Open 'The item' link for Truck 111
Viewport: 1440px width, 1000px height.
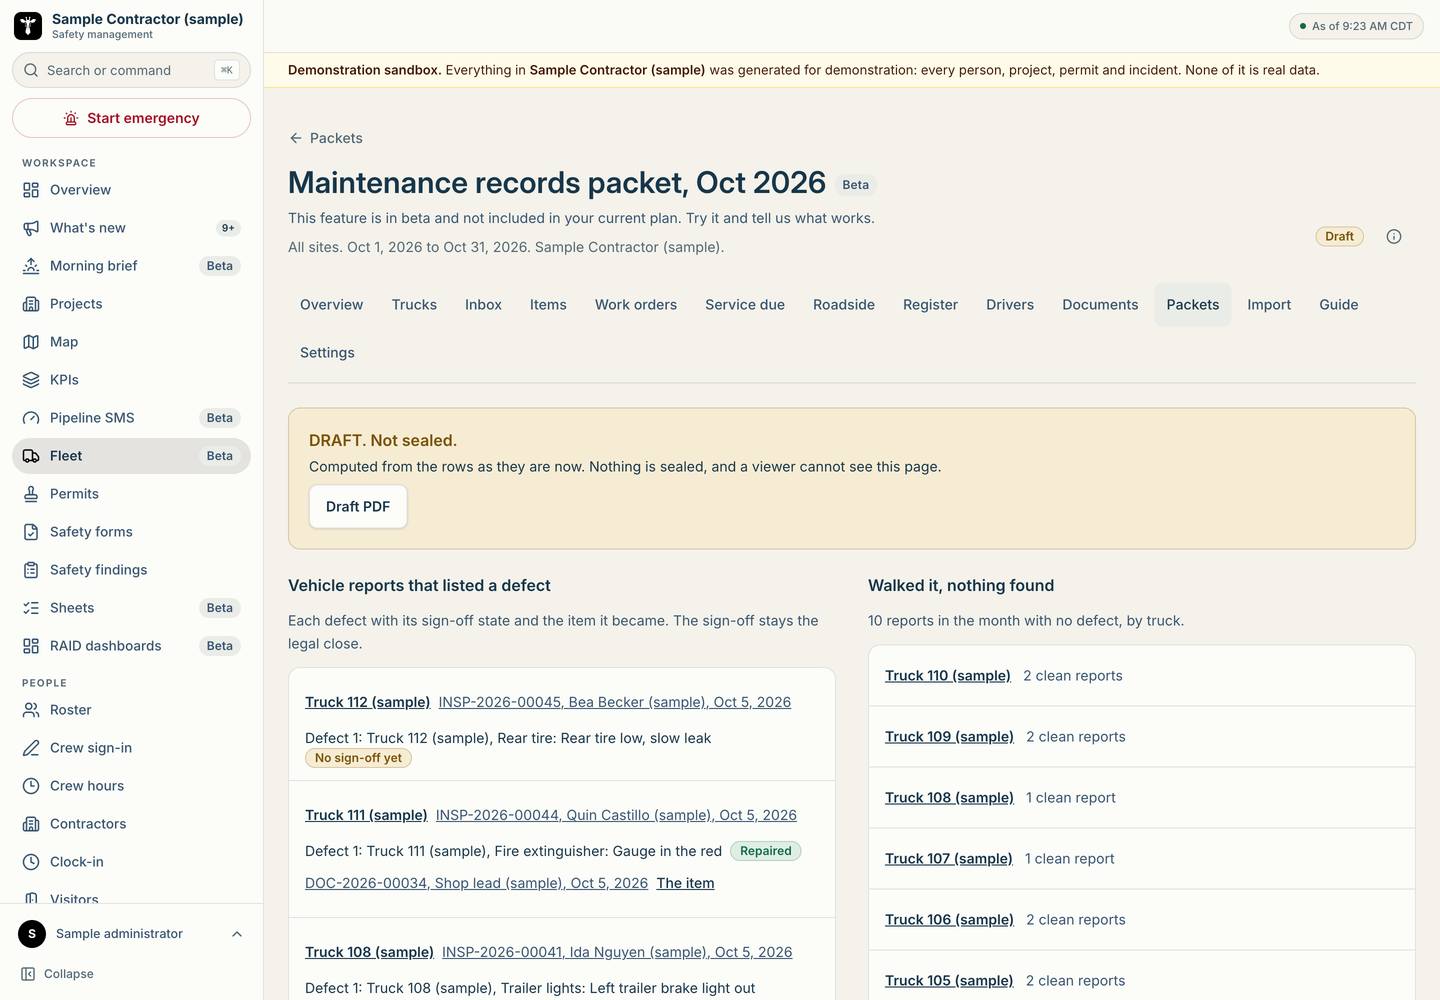tap(685, 883)
